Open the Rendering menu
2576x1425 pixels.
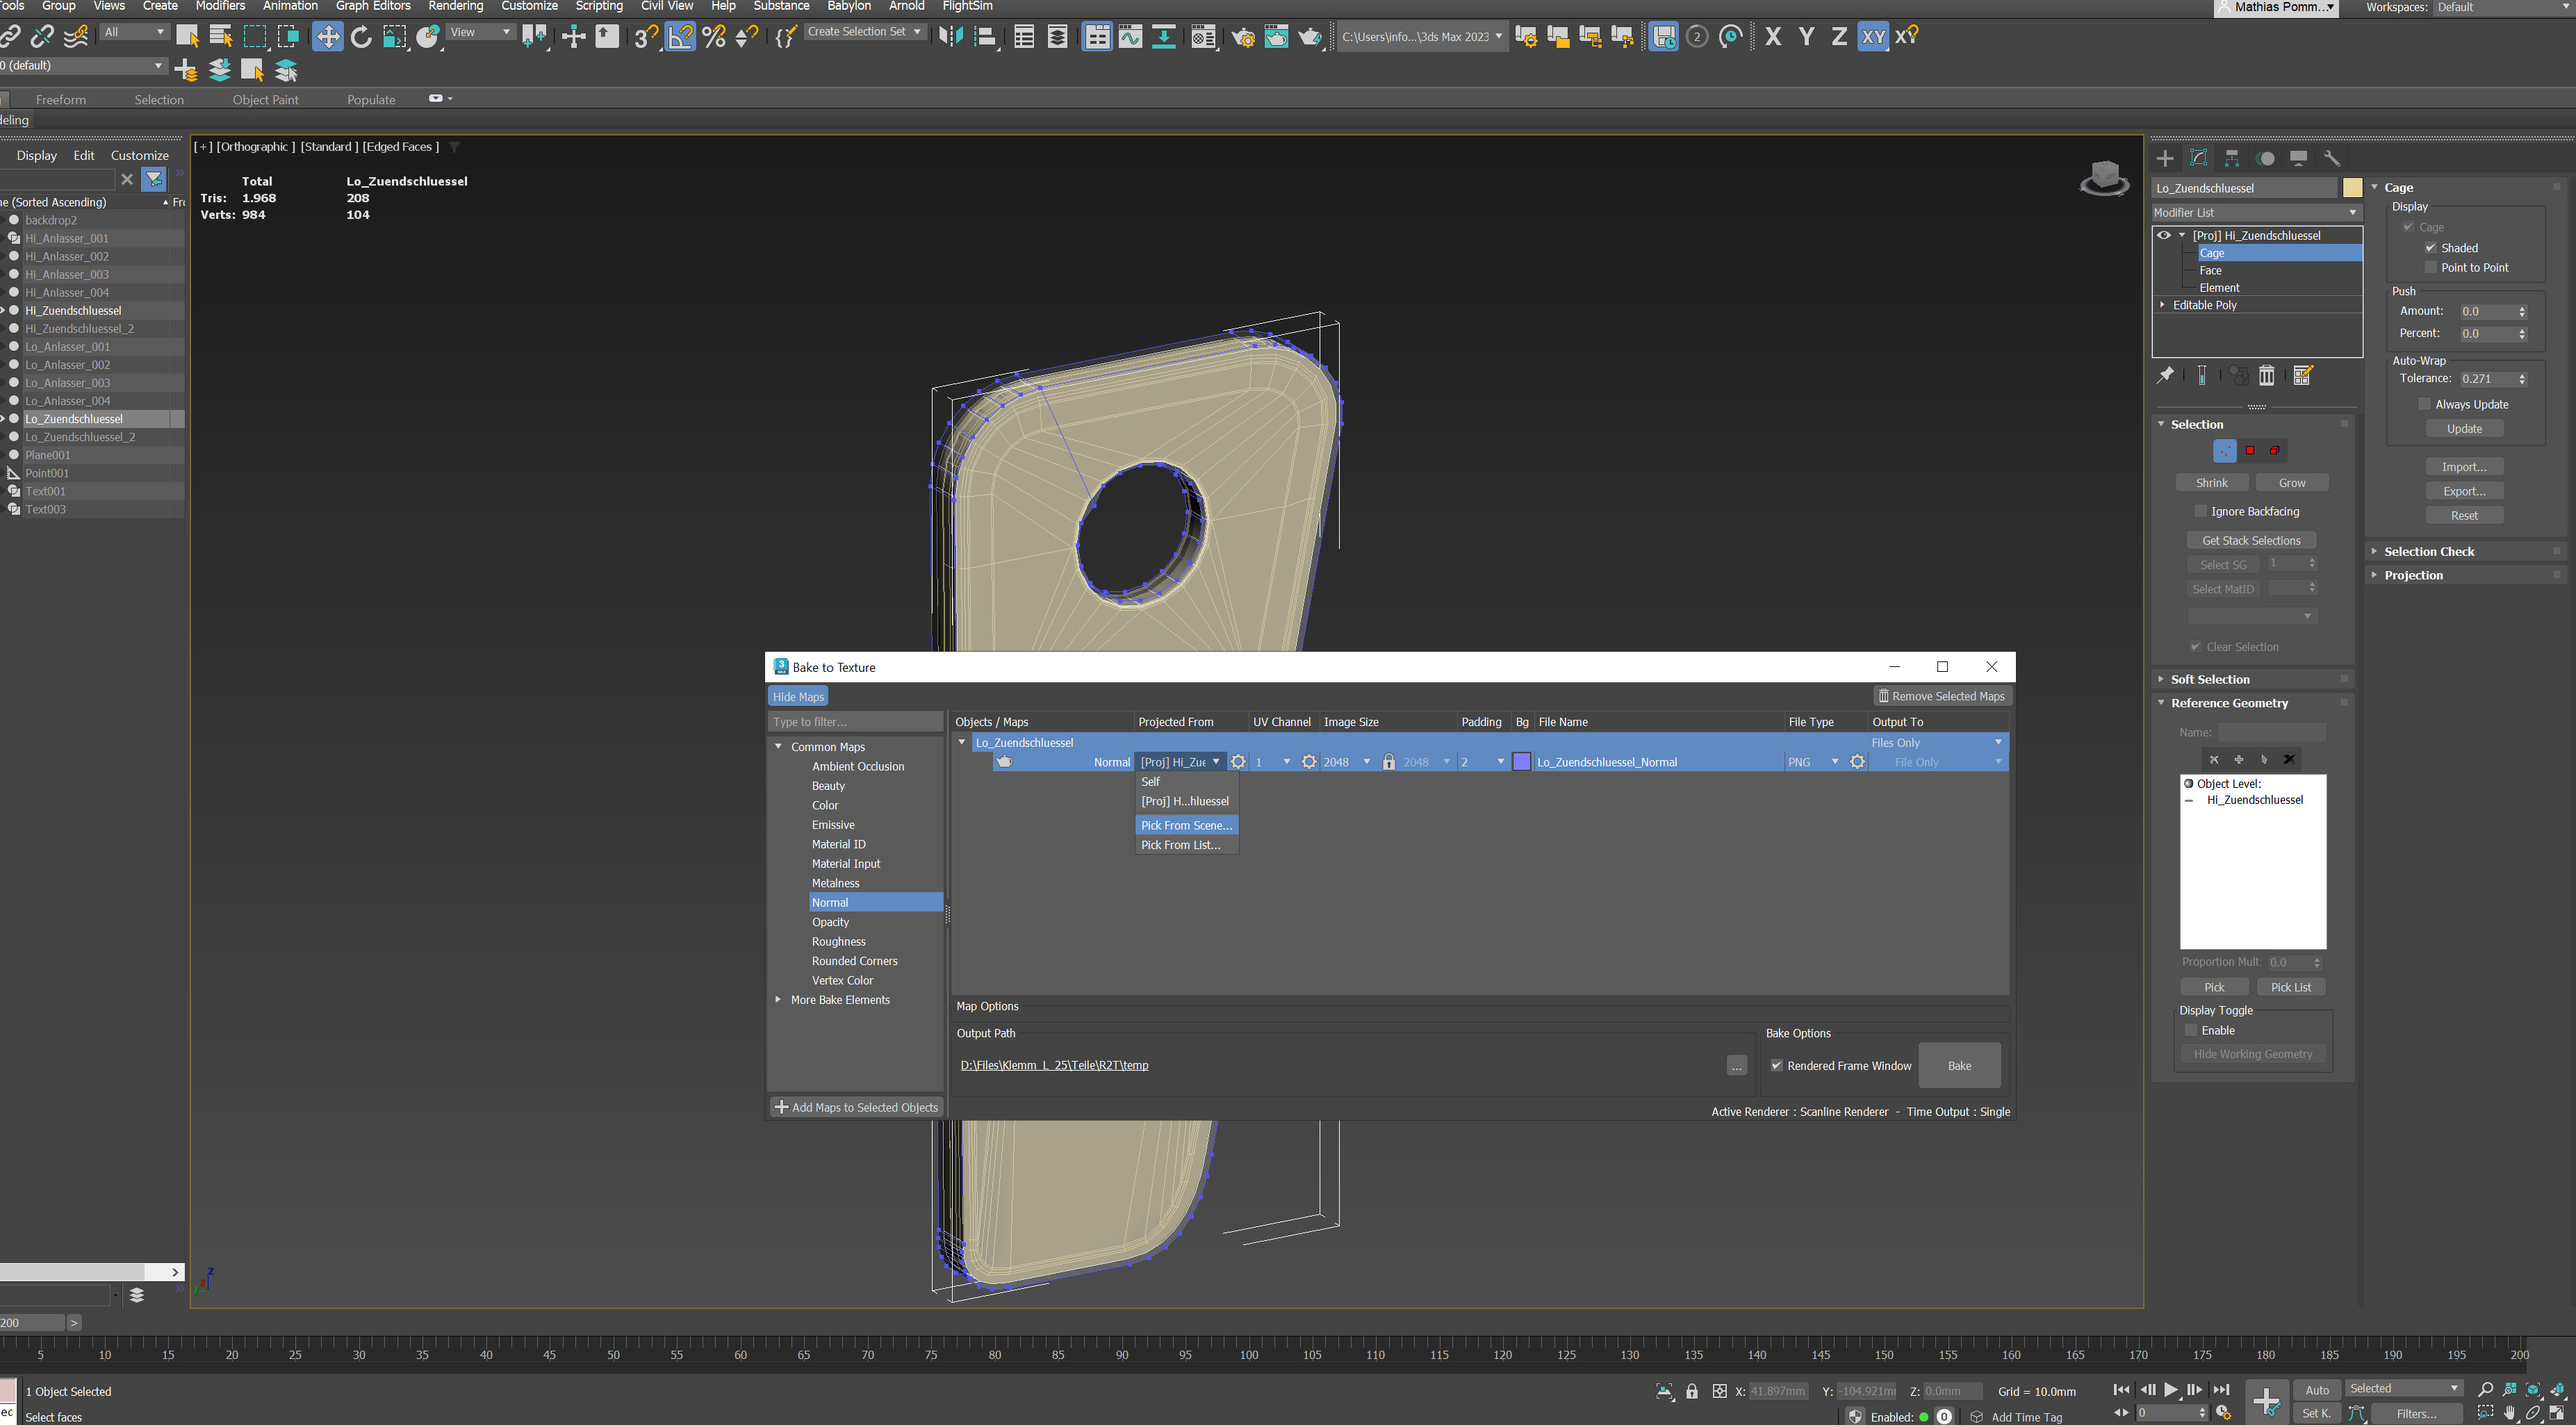tap(455, 6)
